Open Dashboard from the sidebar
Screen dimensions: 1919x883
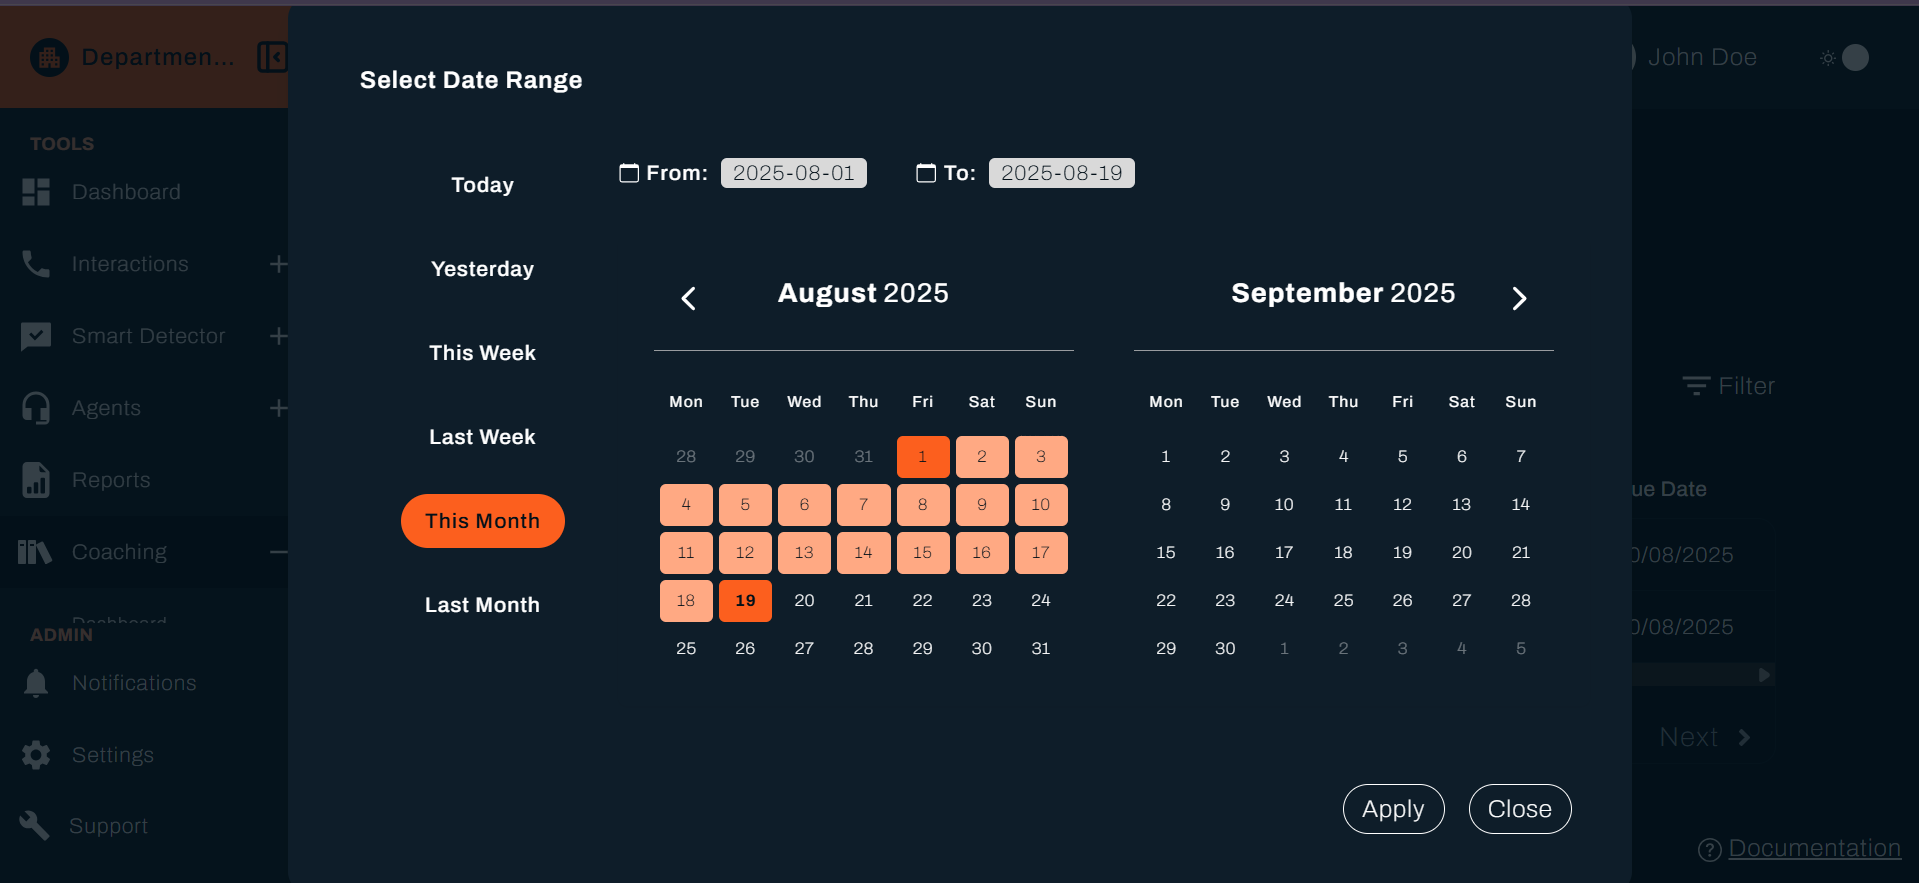(x=126, y=192)
